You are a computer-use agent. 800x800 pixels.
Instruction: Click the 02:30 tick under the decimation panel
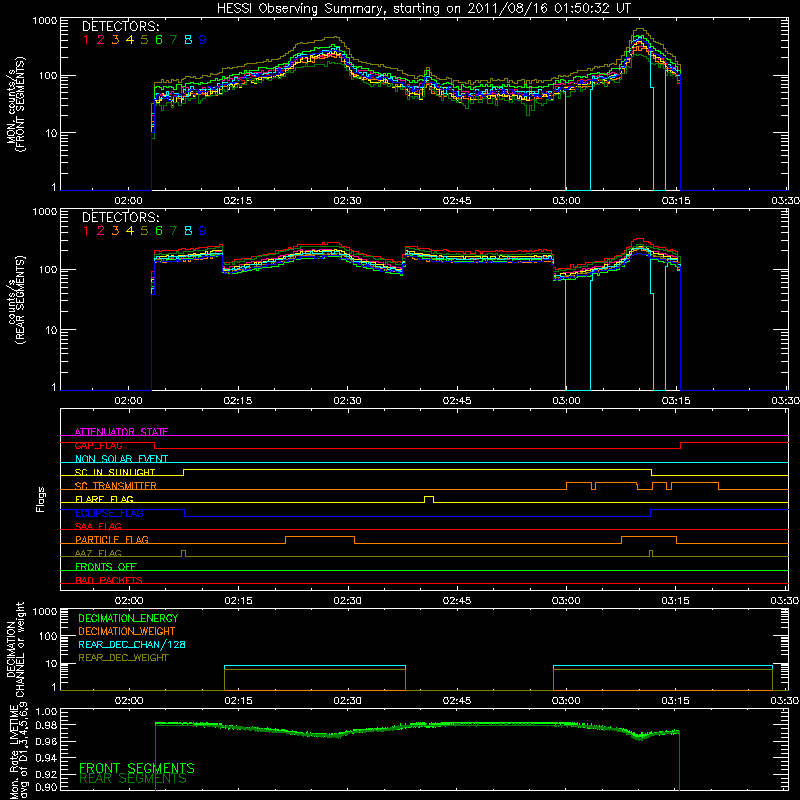(x=347, y=701)
